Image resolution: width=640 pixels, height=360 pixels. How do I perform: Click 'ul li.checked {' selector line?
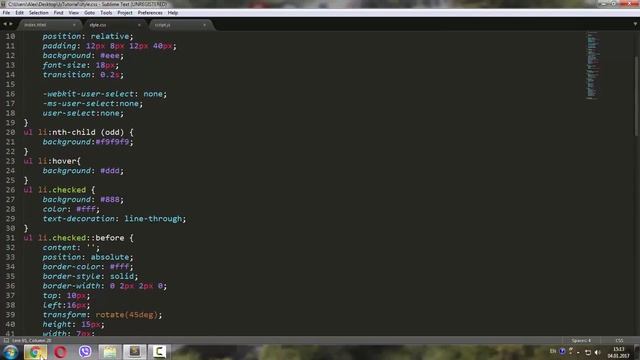pos(59,190)
